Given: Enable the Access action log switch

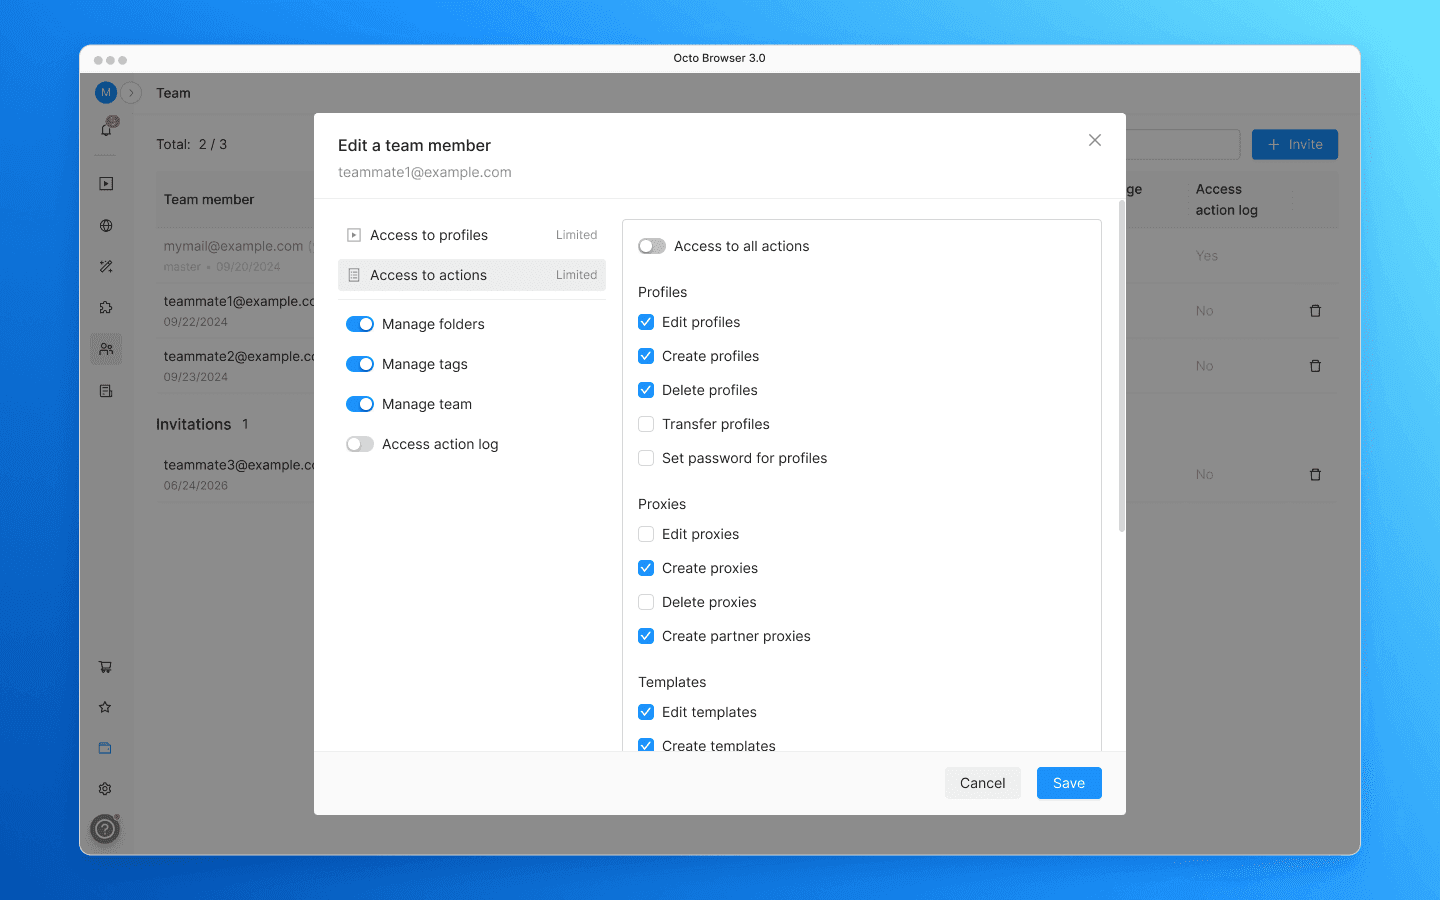Looking at the screenshot, I should (x=360, y=444).
